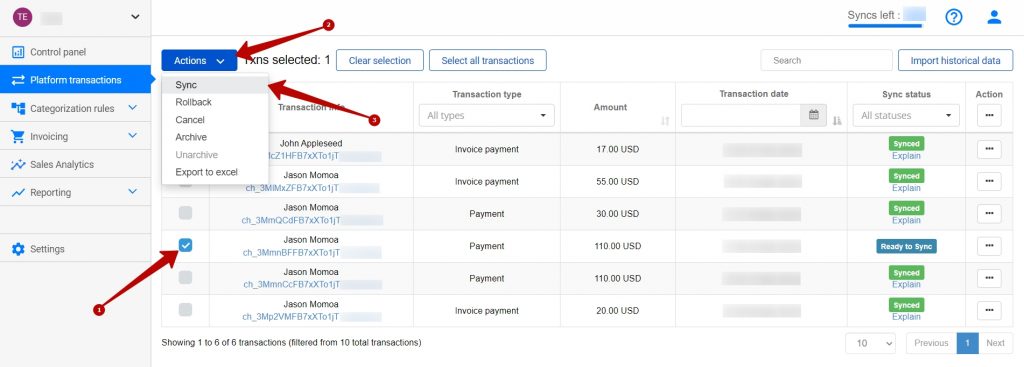Screen dimensions: 1024x367
Task: Change the page size 10 dropdown
Action: (871, 343)
